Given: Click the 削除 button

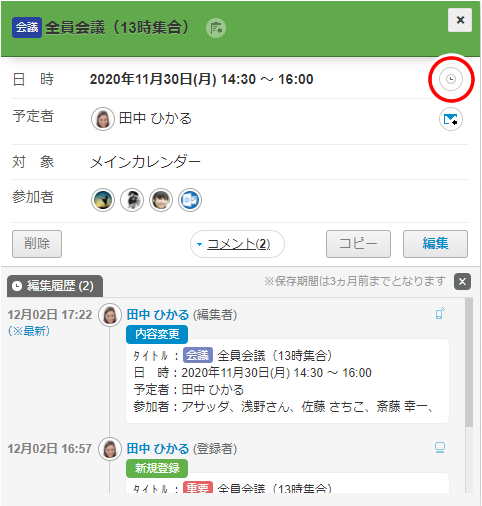Looking at the screenshot, I should click(37, 244).
